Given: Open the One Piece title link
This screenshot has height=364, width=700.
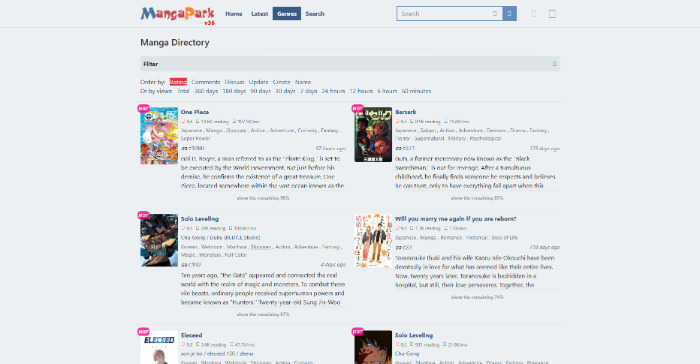Looking at the screenshot, I should click(x=195, y=112).
